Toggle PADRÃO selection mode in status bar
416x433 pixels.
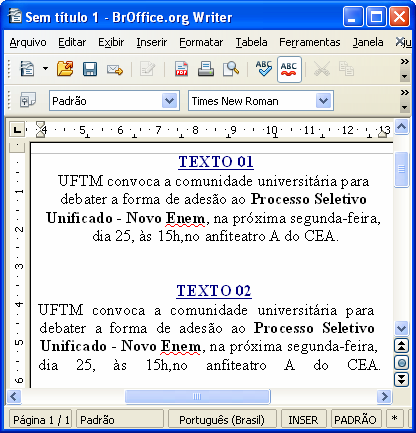click(356, 420)
